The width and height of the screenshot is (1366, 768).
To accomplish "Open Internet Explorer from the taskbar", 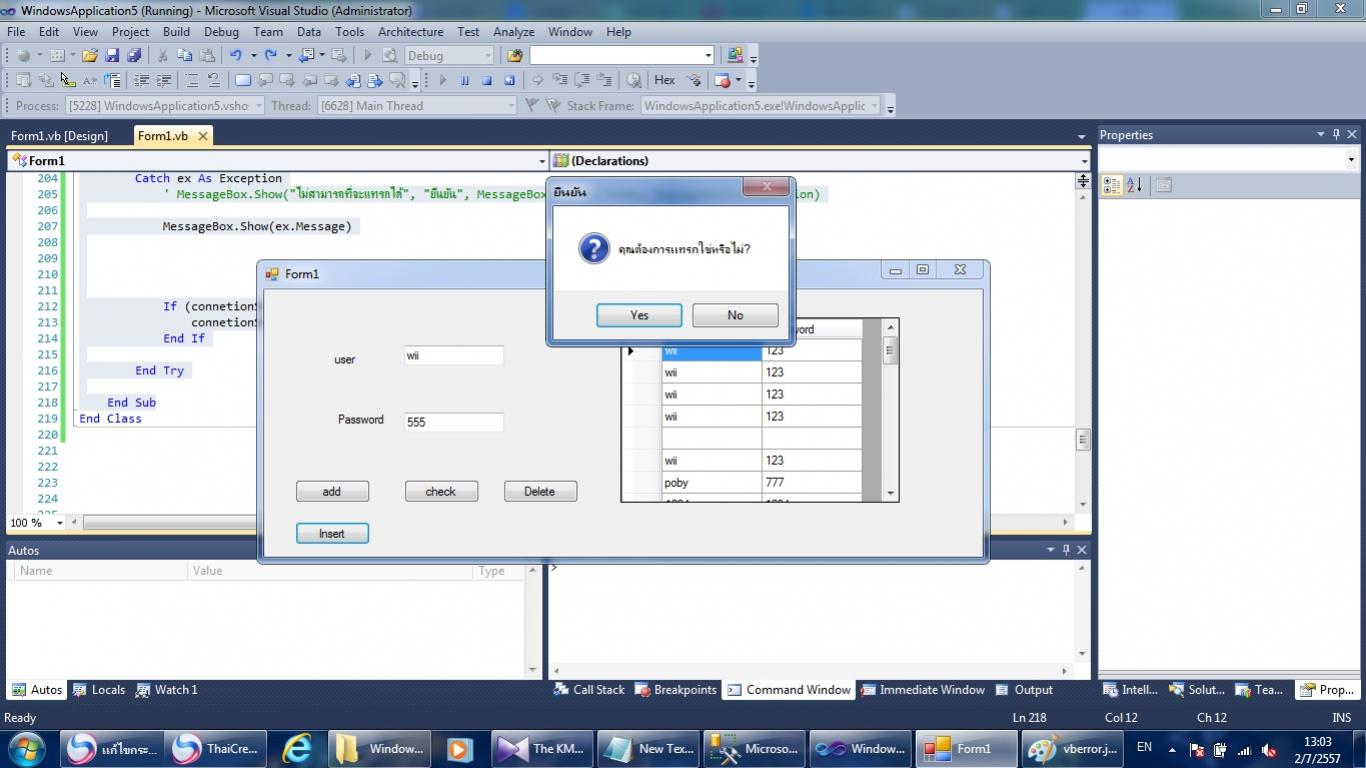I will [297, 748].
